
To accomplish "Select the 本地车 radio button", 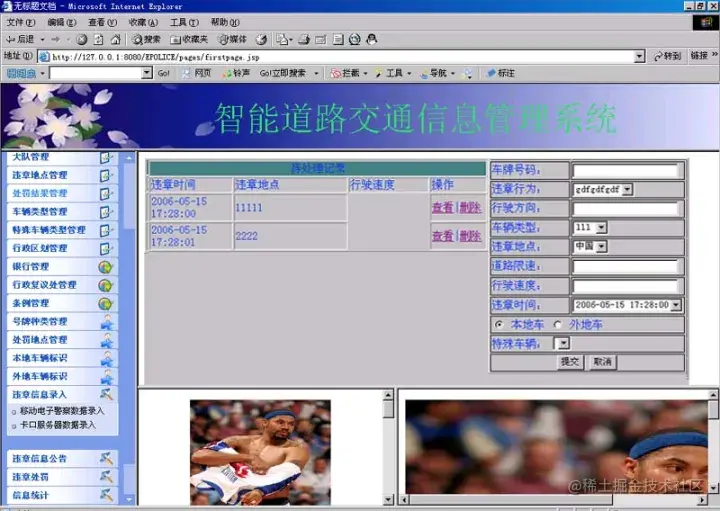I will click(x=499, y=325).
